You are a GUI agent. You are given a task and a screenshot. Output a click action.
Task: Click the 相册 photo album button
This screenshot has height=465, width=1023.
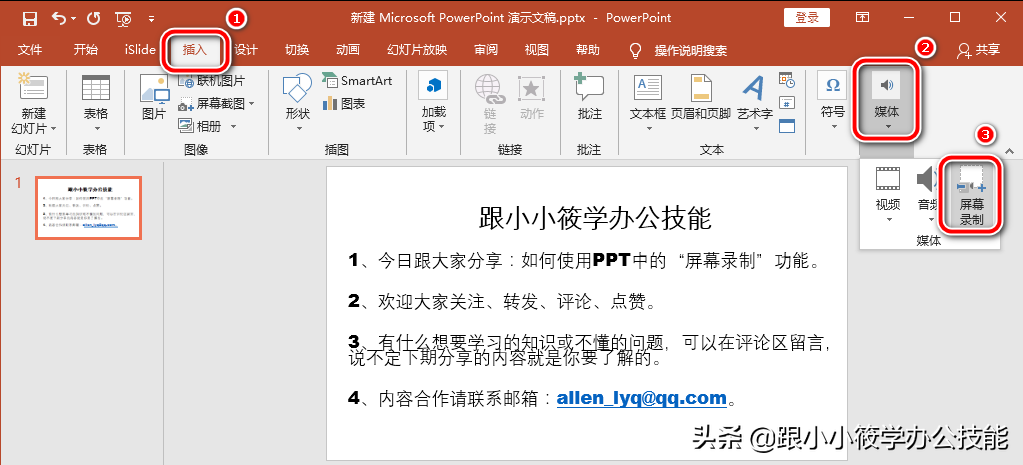200,126
